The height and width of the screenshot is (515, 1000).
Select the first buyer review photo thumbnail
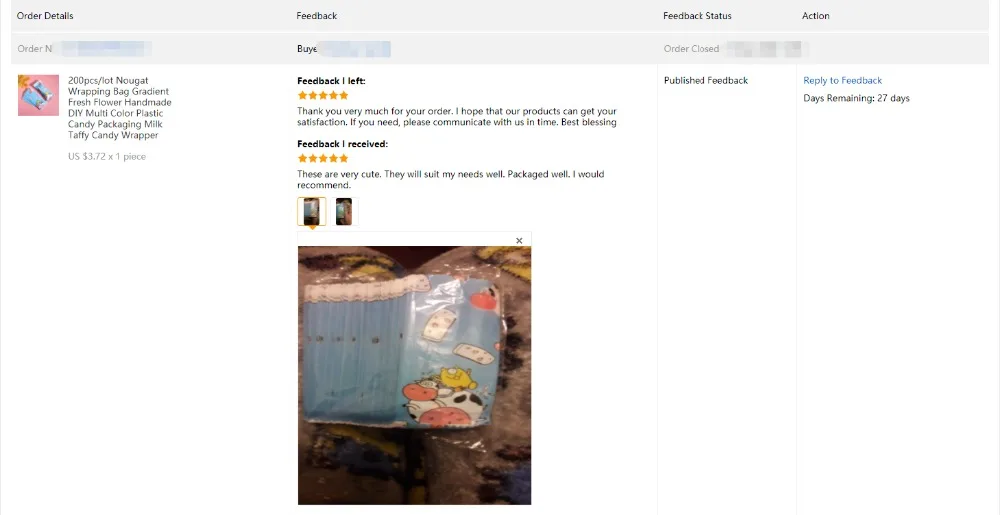(x=311, y=211)
